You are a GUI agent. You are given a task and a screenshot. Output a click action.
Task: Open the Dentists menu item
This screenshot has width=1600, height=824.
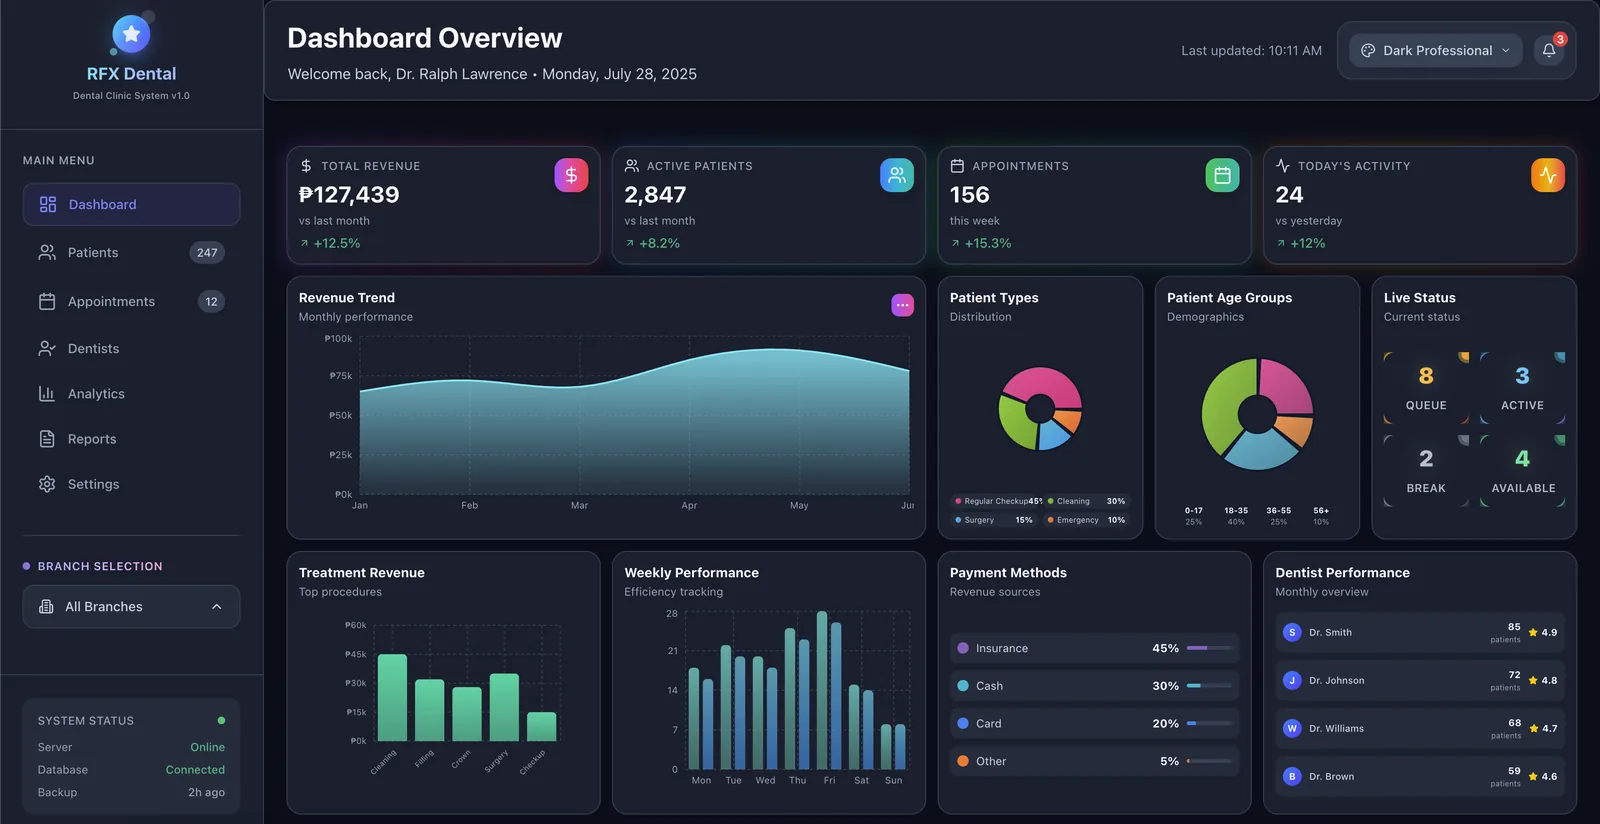tap(131, 349)
